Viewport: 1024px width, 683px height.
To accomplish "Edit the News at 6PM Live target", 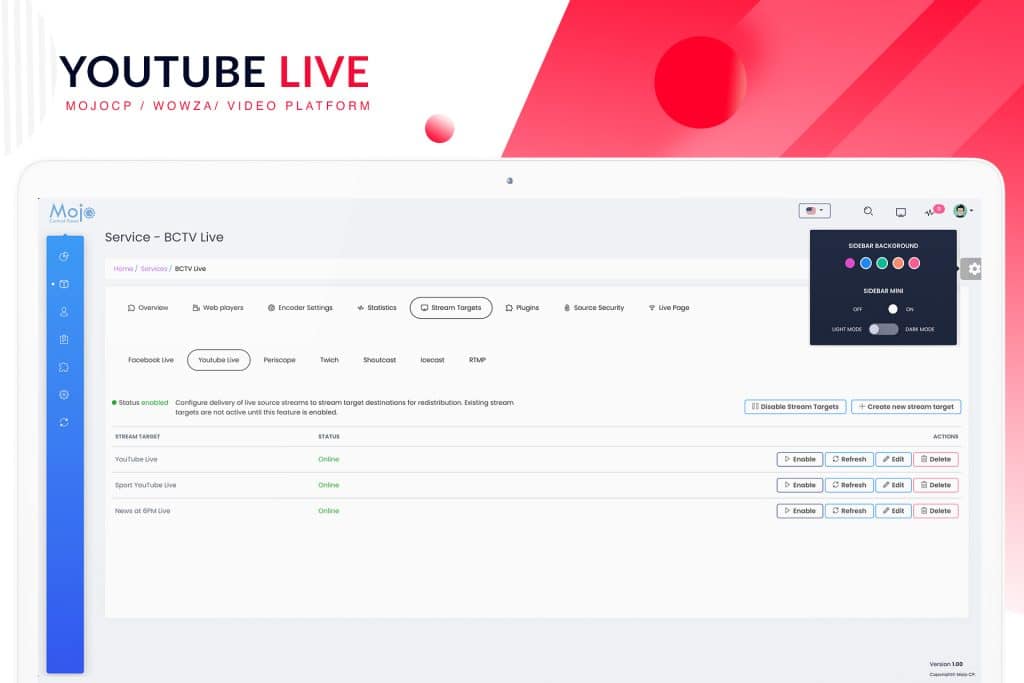I will [x=893, y=511].
